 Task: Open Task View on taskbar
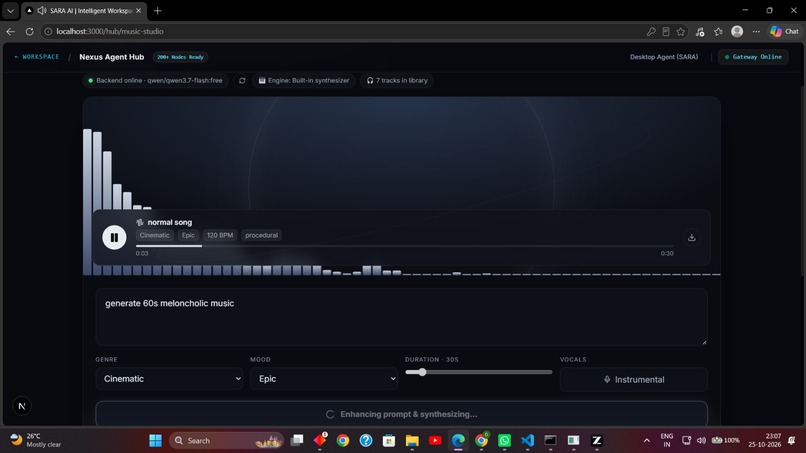(x=297, y=441)
